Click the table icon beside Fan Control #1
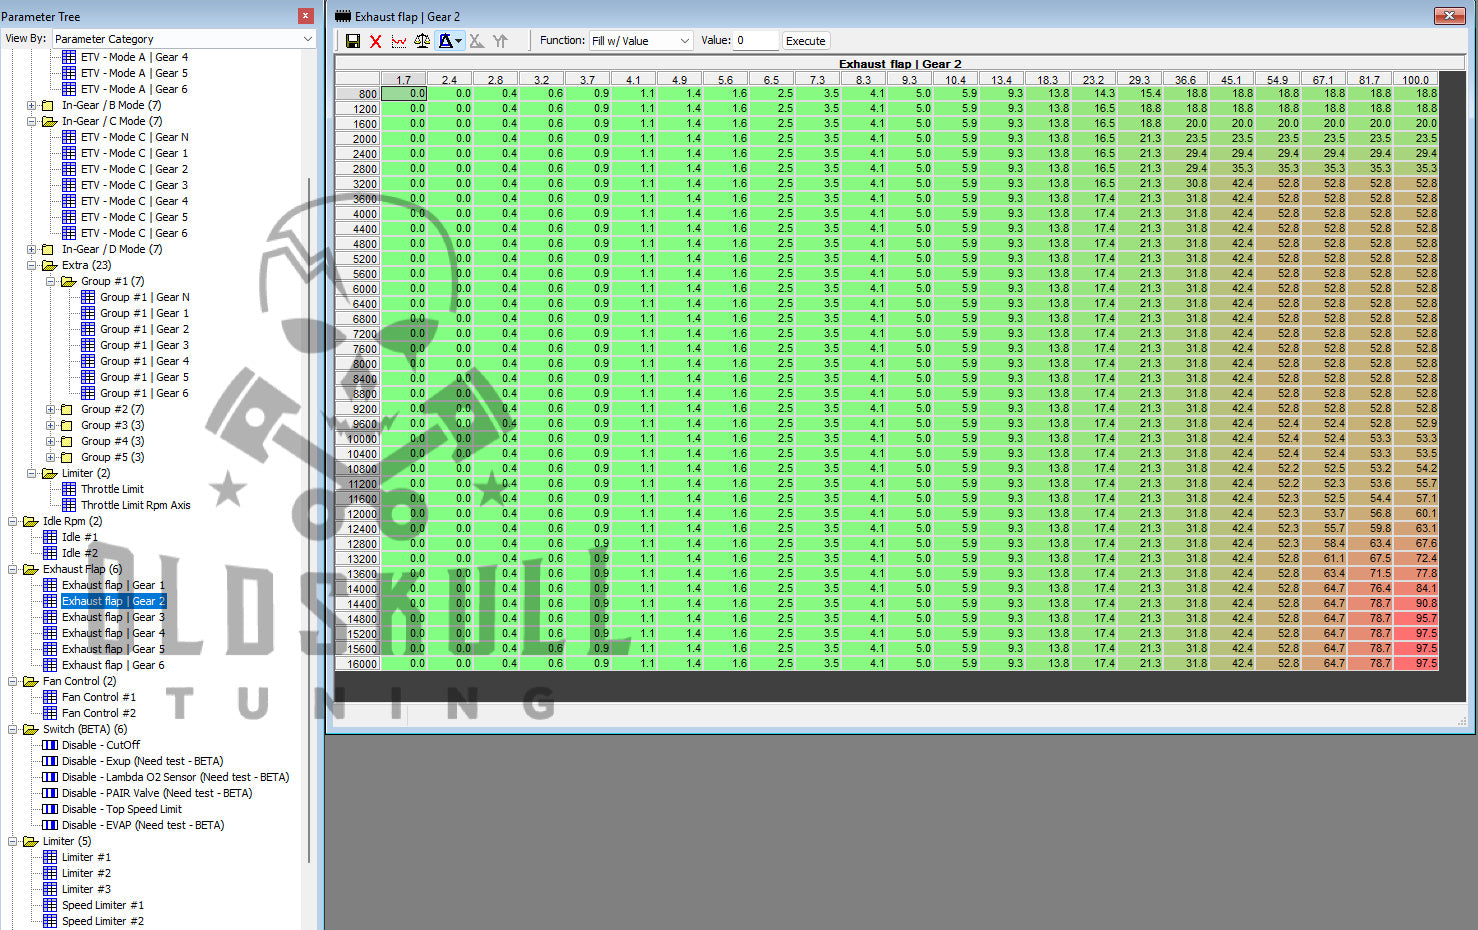1478x930 pixels. pos(50,697)
